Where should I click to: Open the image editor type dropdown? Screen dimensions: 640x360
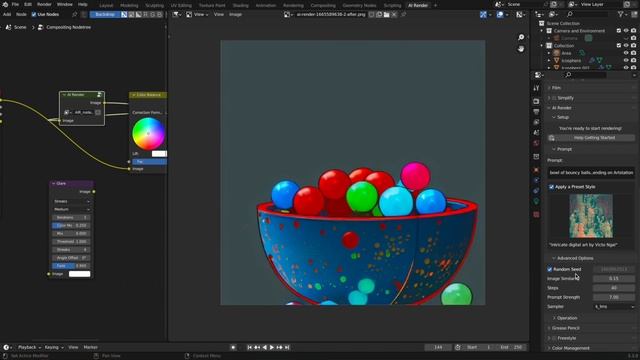(176, 14)
